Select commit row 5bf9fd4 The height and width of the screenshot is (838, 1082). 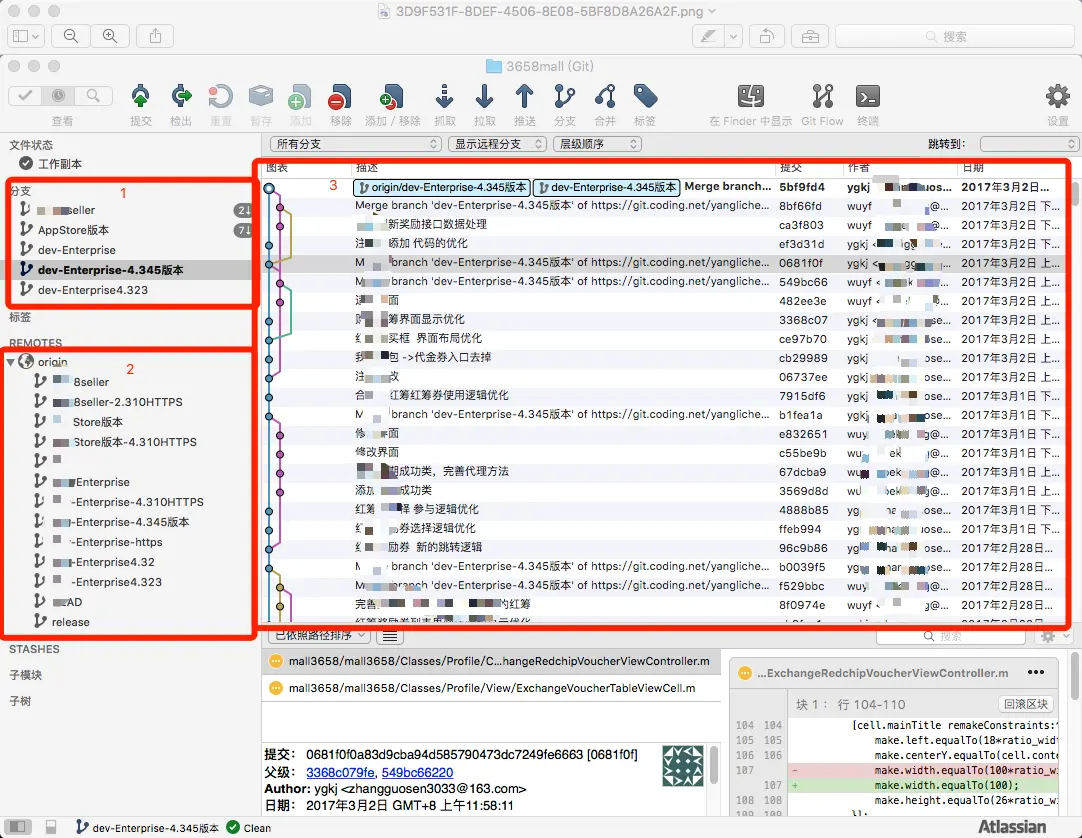665,187
